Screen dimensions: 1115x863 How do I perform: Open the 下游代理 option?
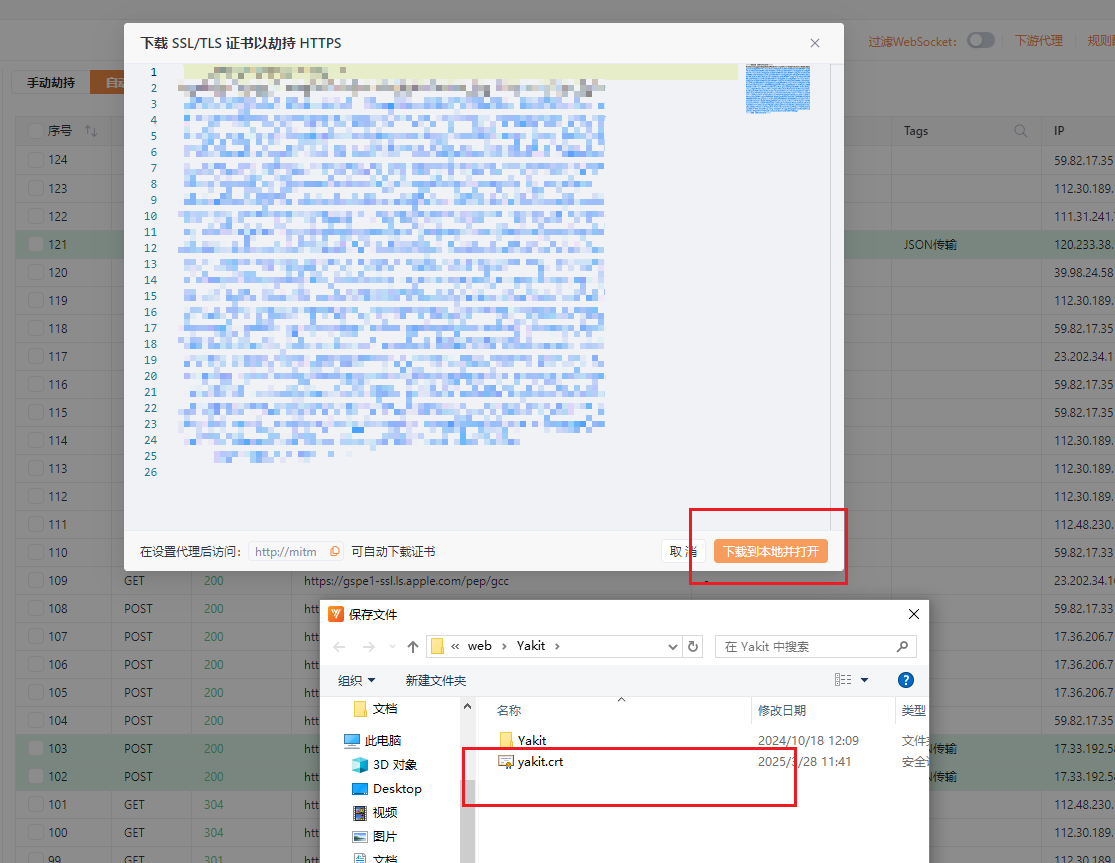(x=1038, y=41)
